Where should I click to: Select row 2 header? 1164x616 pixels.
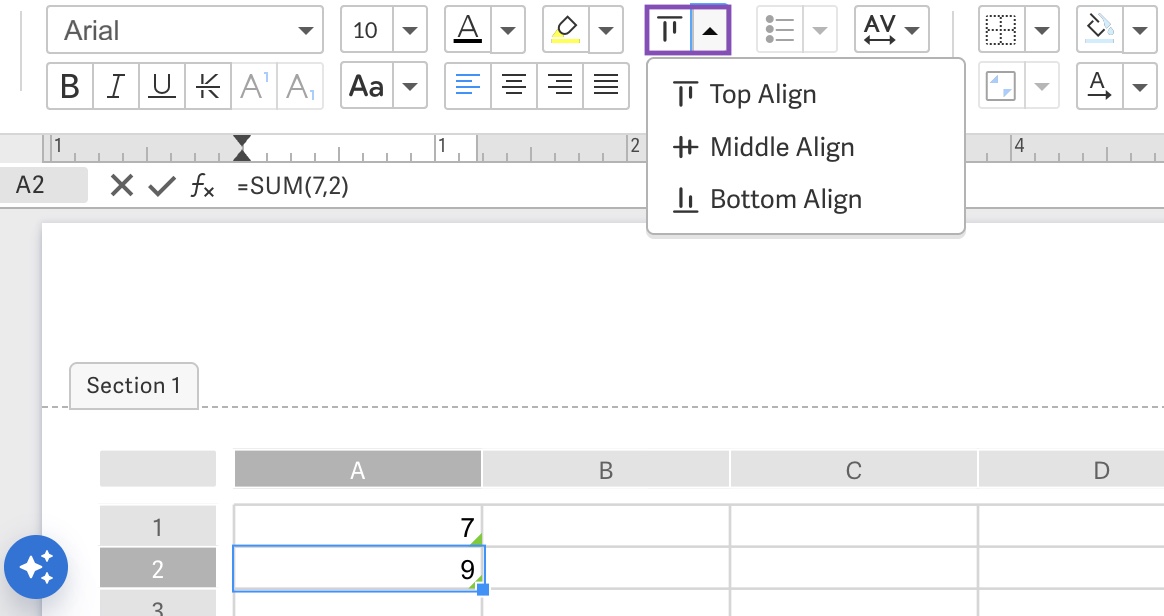point(157,569)
